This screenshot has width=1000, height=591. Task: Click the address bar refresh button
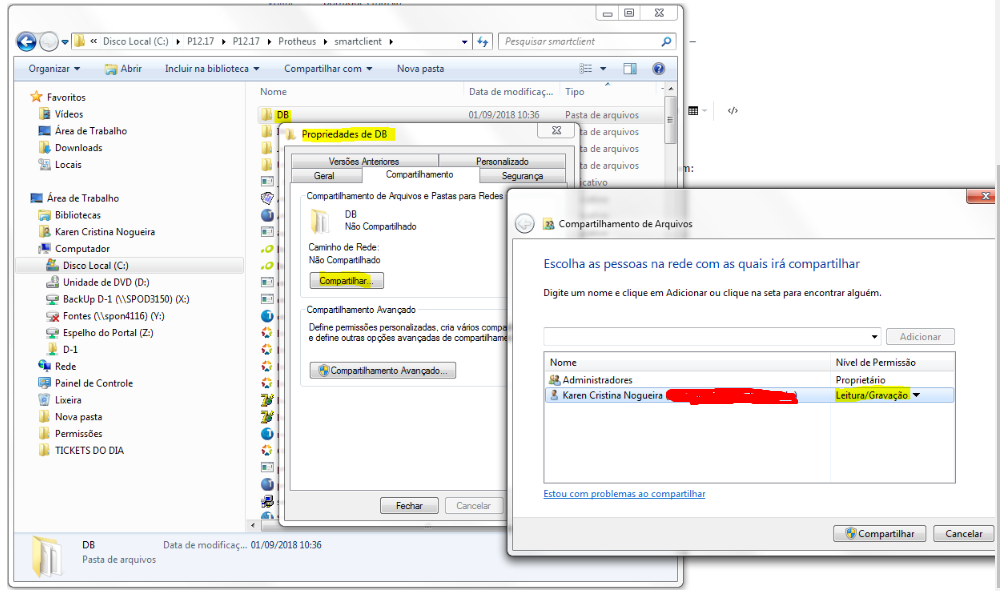tap(483, 41)
